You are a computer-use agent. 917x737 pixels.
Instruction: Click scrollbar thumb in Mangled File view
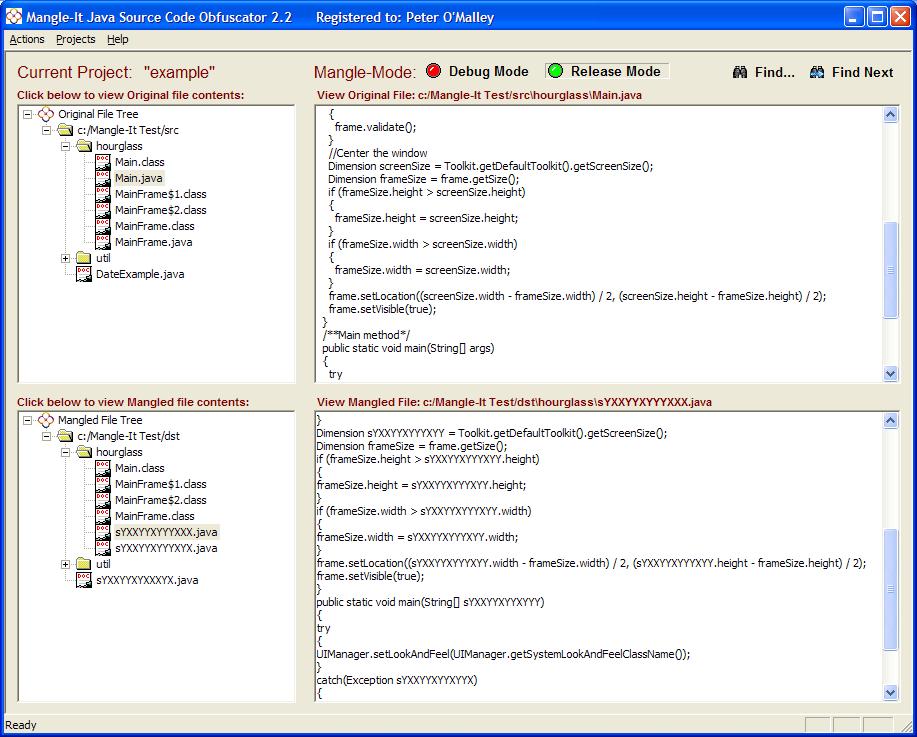(890, 590)
